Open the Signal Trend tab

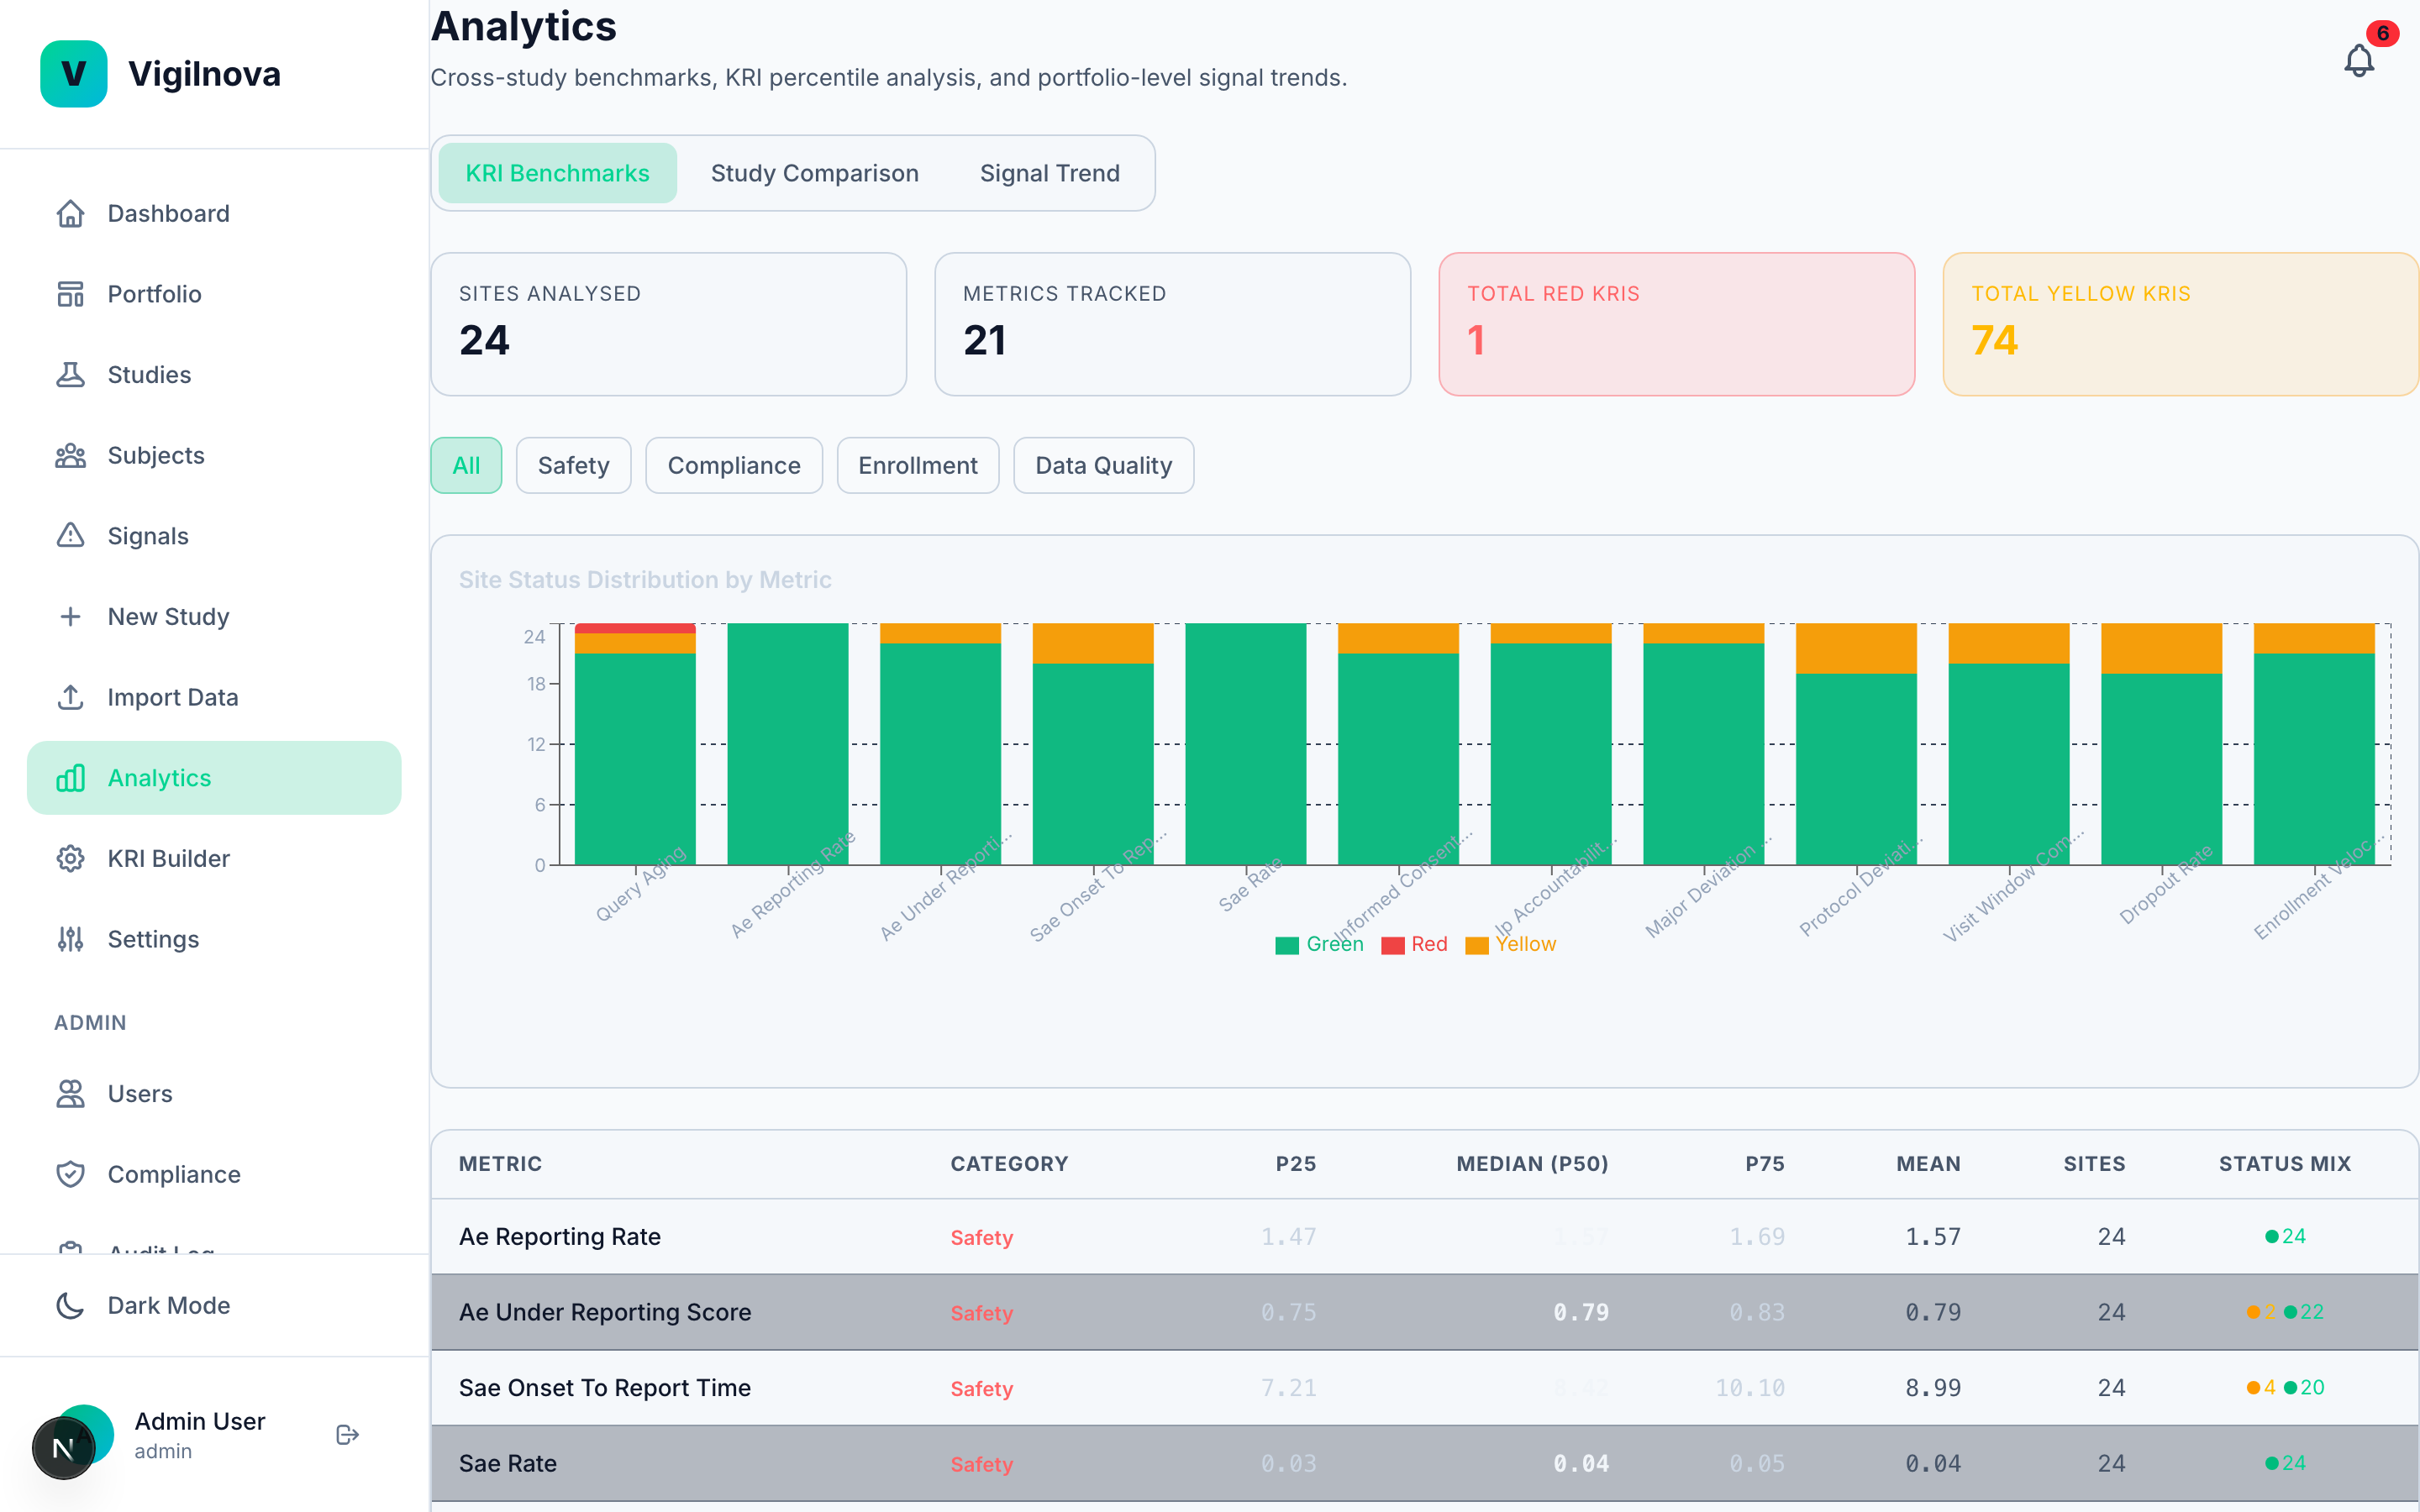(x=1049, y=172)
